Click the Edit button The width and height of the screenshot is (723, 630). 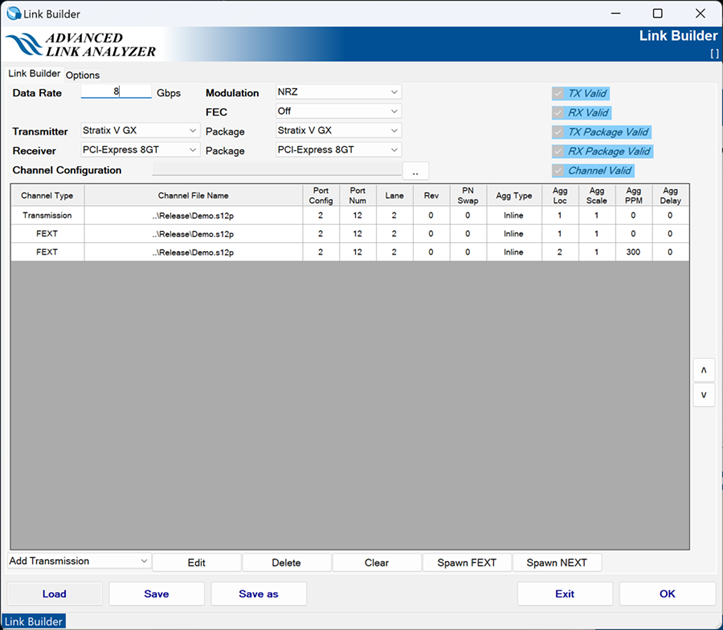196,563
